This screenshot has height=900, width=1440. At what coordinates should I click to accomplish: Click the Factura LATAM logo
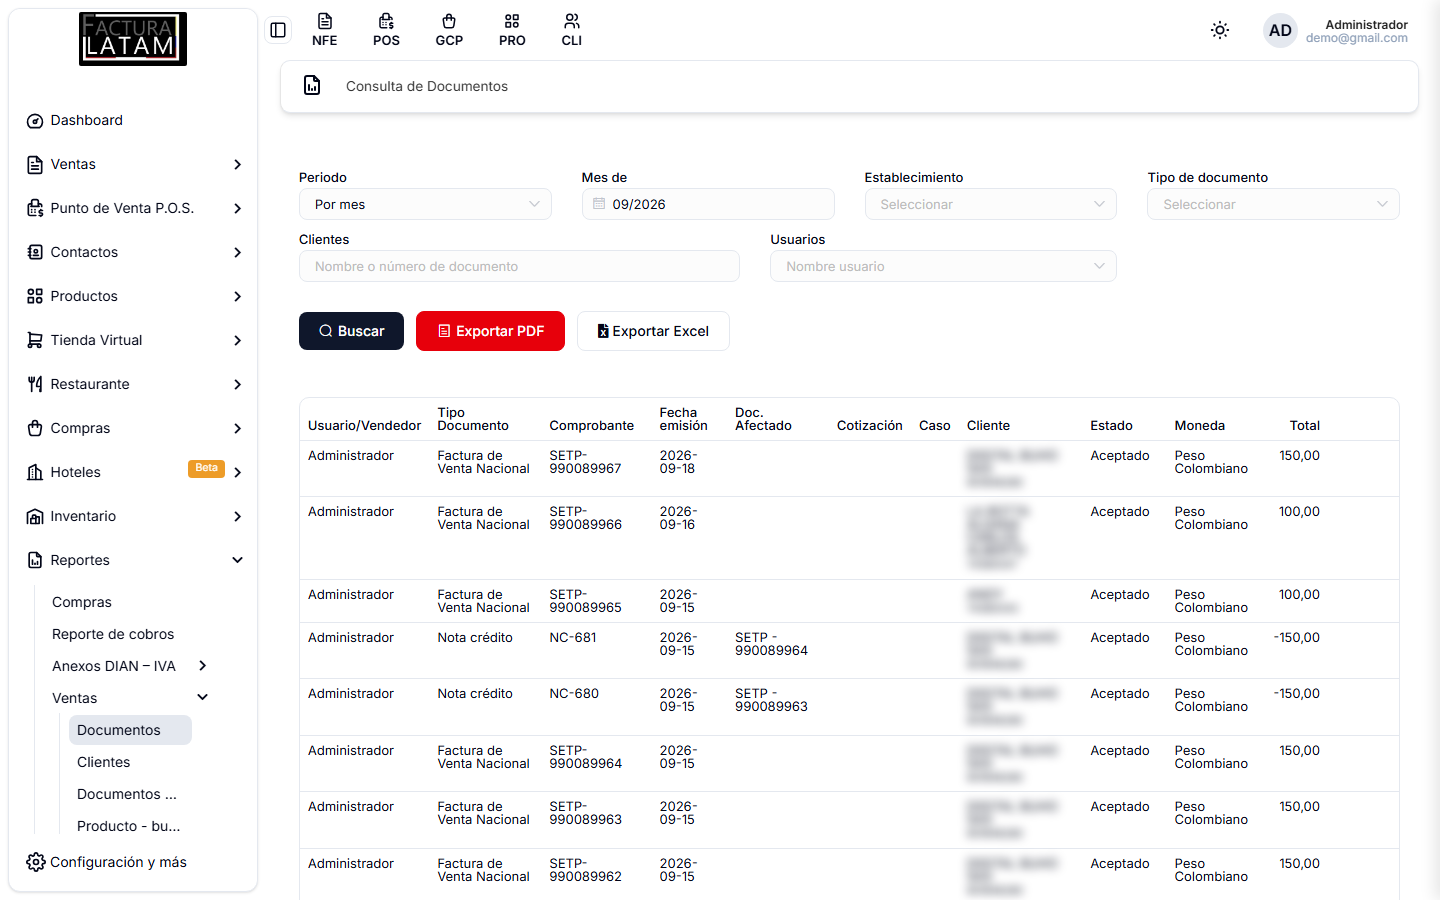(133, 39)
